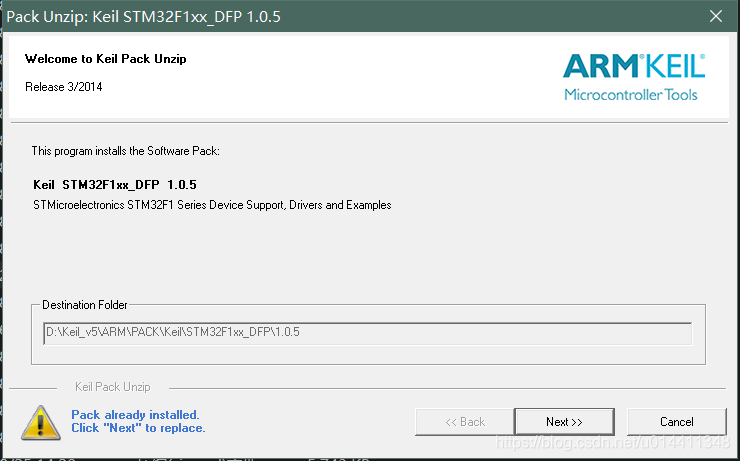Close the Pack Unzip window
Image resolution: width=740 pixels, height=461 pixels.
point(715,16)
